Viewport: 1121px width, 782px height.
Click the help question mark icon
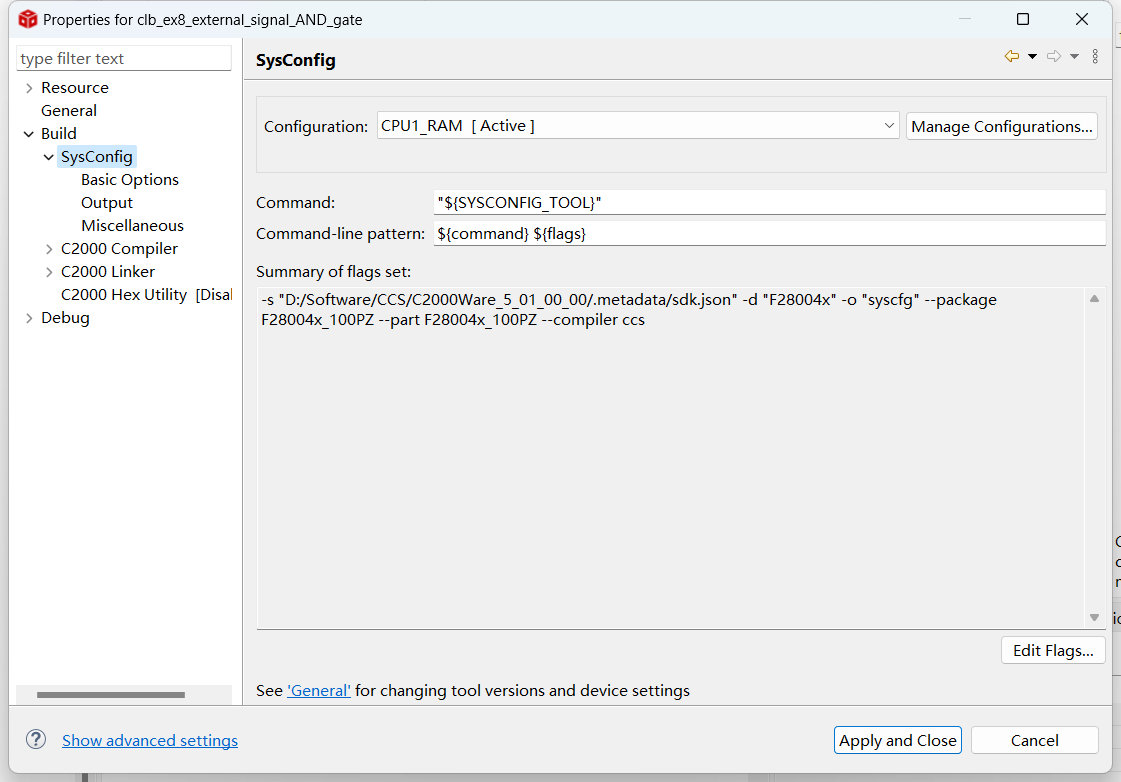tap(36, 740)
